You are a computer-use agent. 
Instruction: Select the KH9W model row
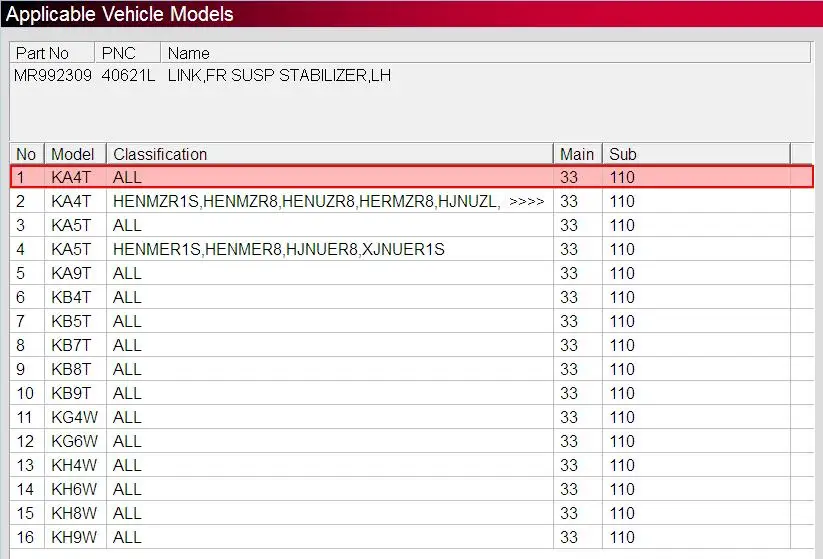(412, 537)
